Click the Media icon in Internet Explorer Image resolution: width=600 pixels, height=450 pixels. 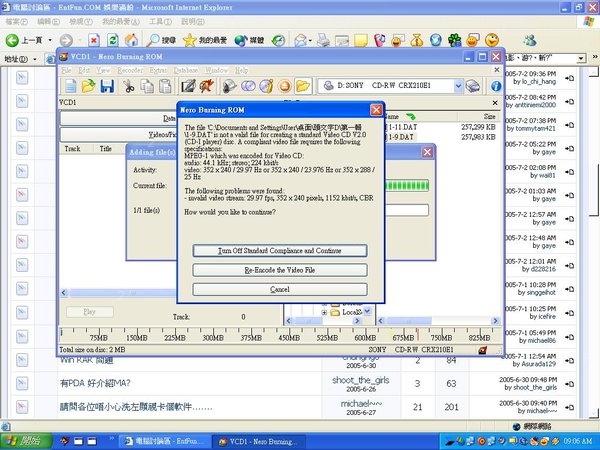(249, 40)
